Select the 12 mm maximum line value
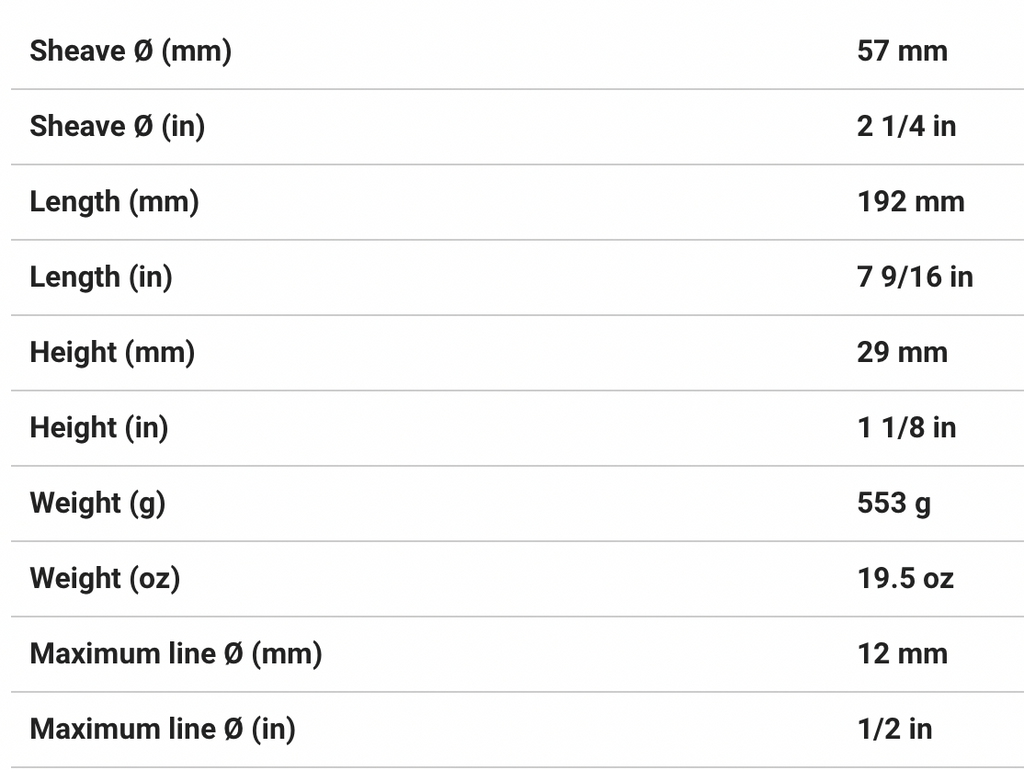 click(902, 653)
